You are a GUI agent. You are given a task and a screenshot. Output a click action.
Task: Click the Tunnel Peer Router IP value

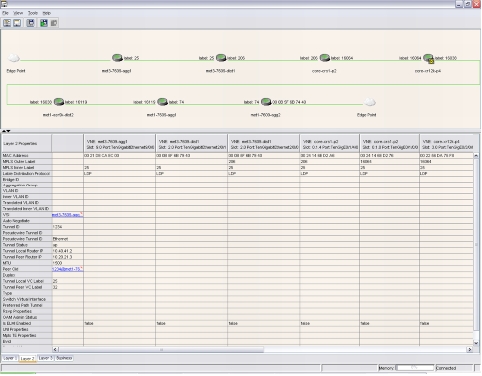tap(62, 257)
